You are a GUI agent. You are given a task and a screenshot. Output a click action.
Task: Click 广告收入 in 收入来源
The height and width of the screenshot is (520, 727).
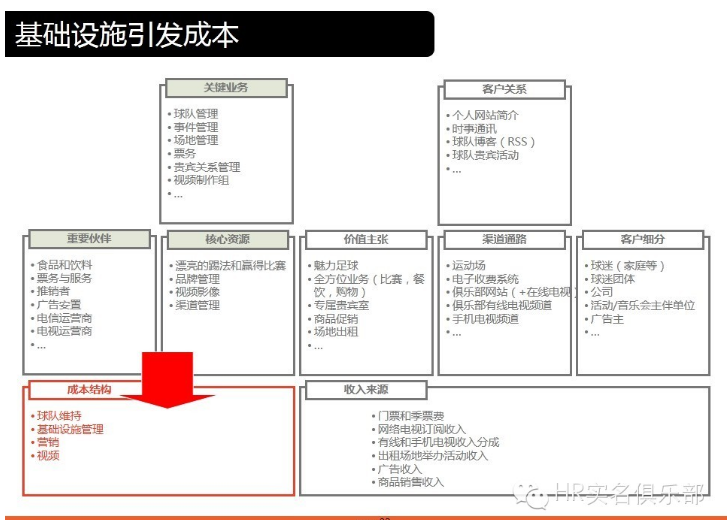point(400,469)
